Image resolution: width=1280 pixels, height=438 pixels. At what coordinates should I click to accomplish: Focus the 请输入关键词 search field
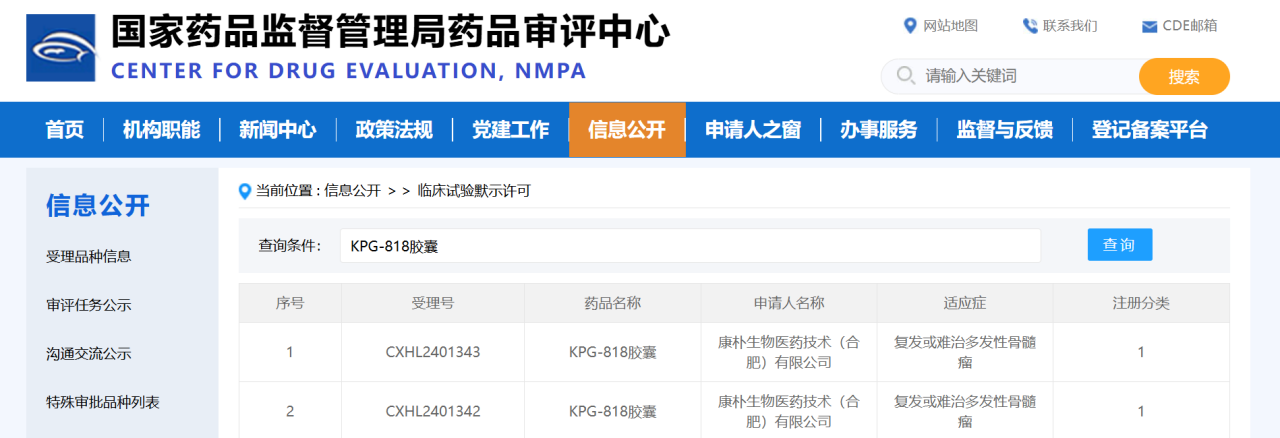pyautogui.click(x=1010, y=76)
